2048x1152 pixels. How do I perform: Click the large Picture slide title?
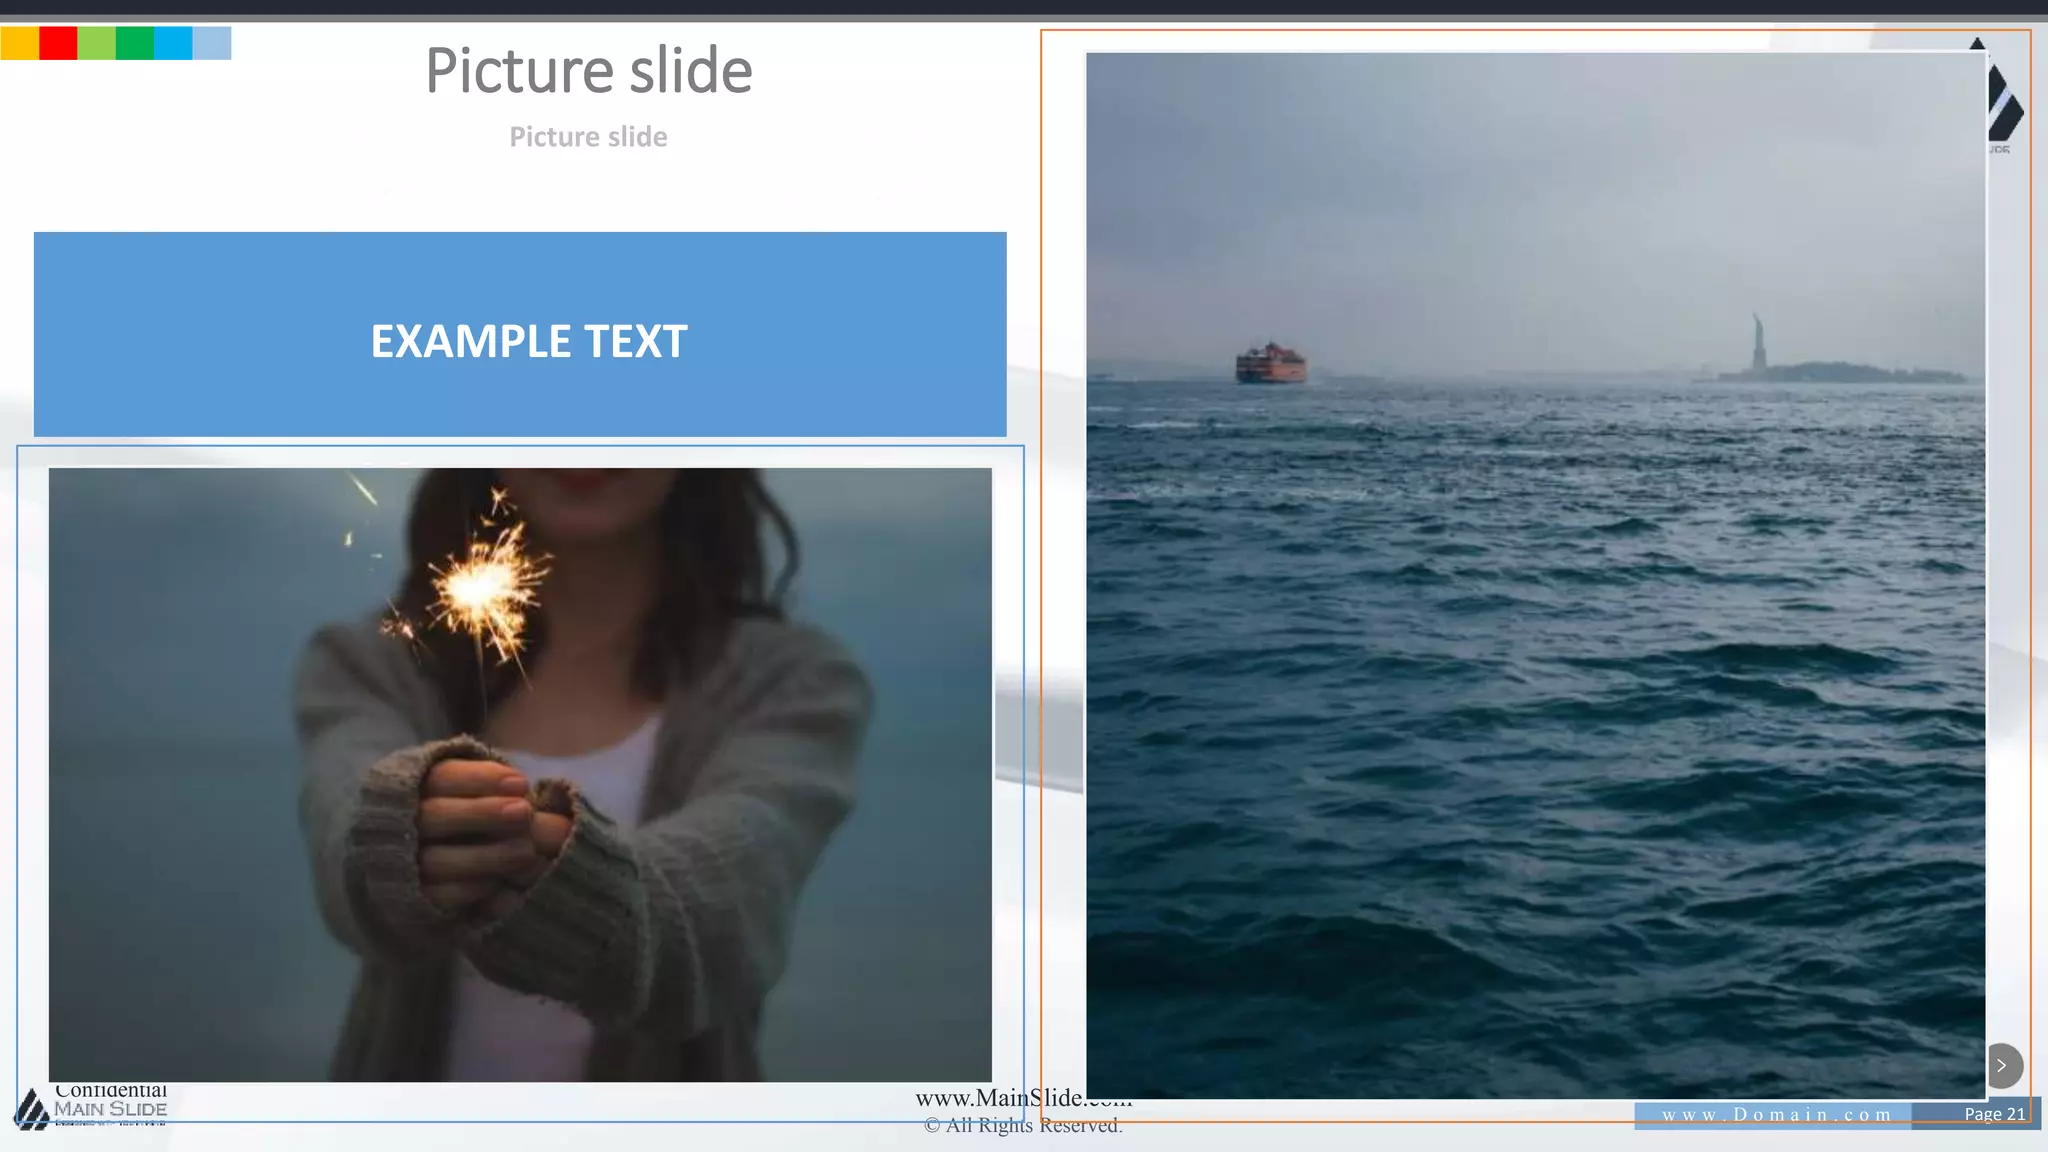588,70
